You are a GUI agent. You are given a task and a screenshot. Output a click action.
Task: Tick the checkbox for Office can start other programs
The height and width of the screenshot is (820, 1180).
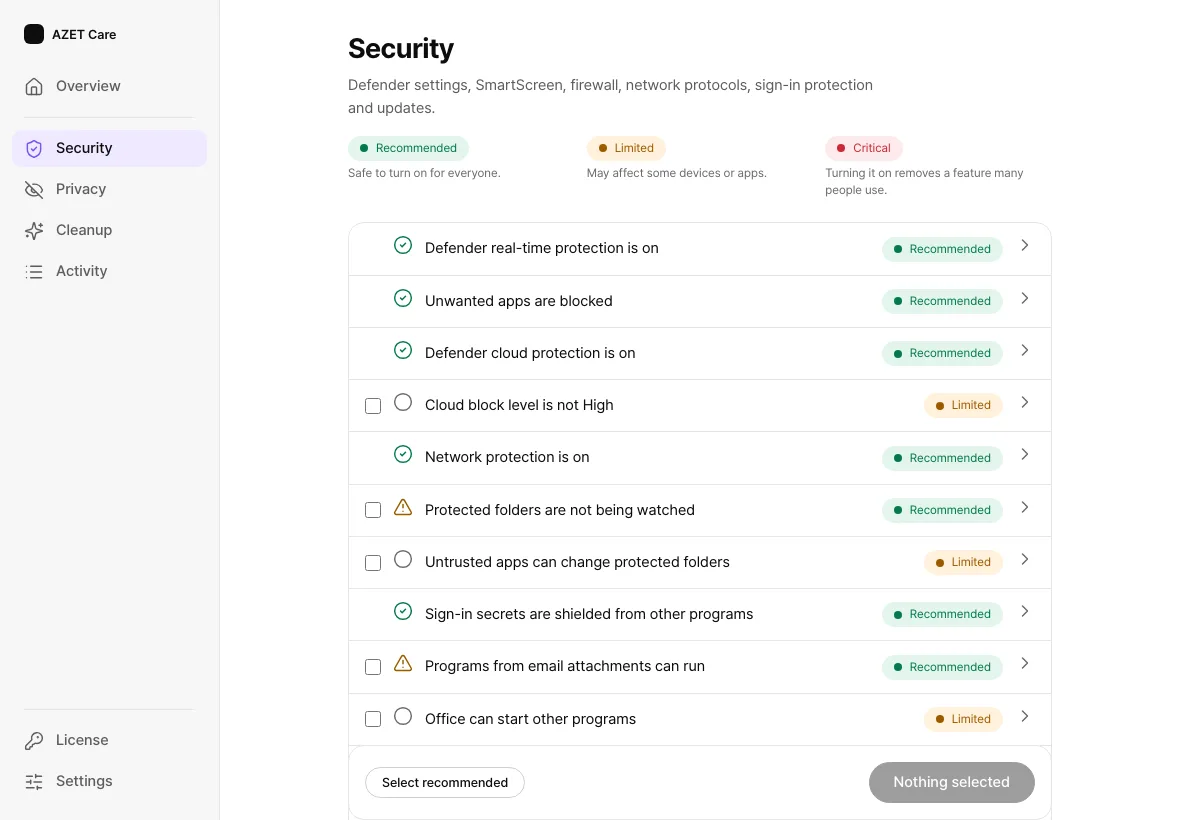tap(373, 719)
